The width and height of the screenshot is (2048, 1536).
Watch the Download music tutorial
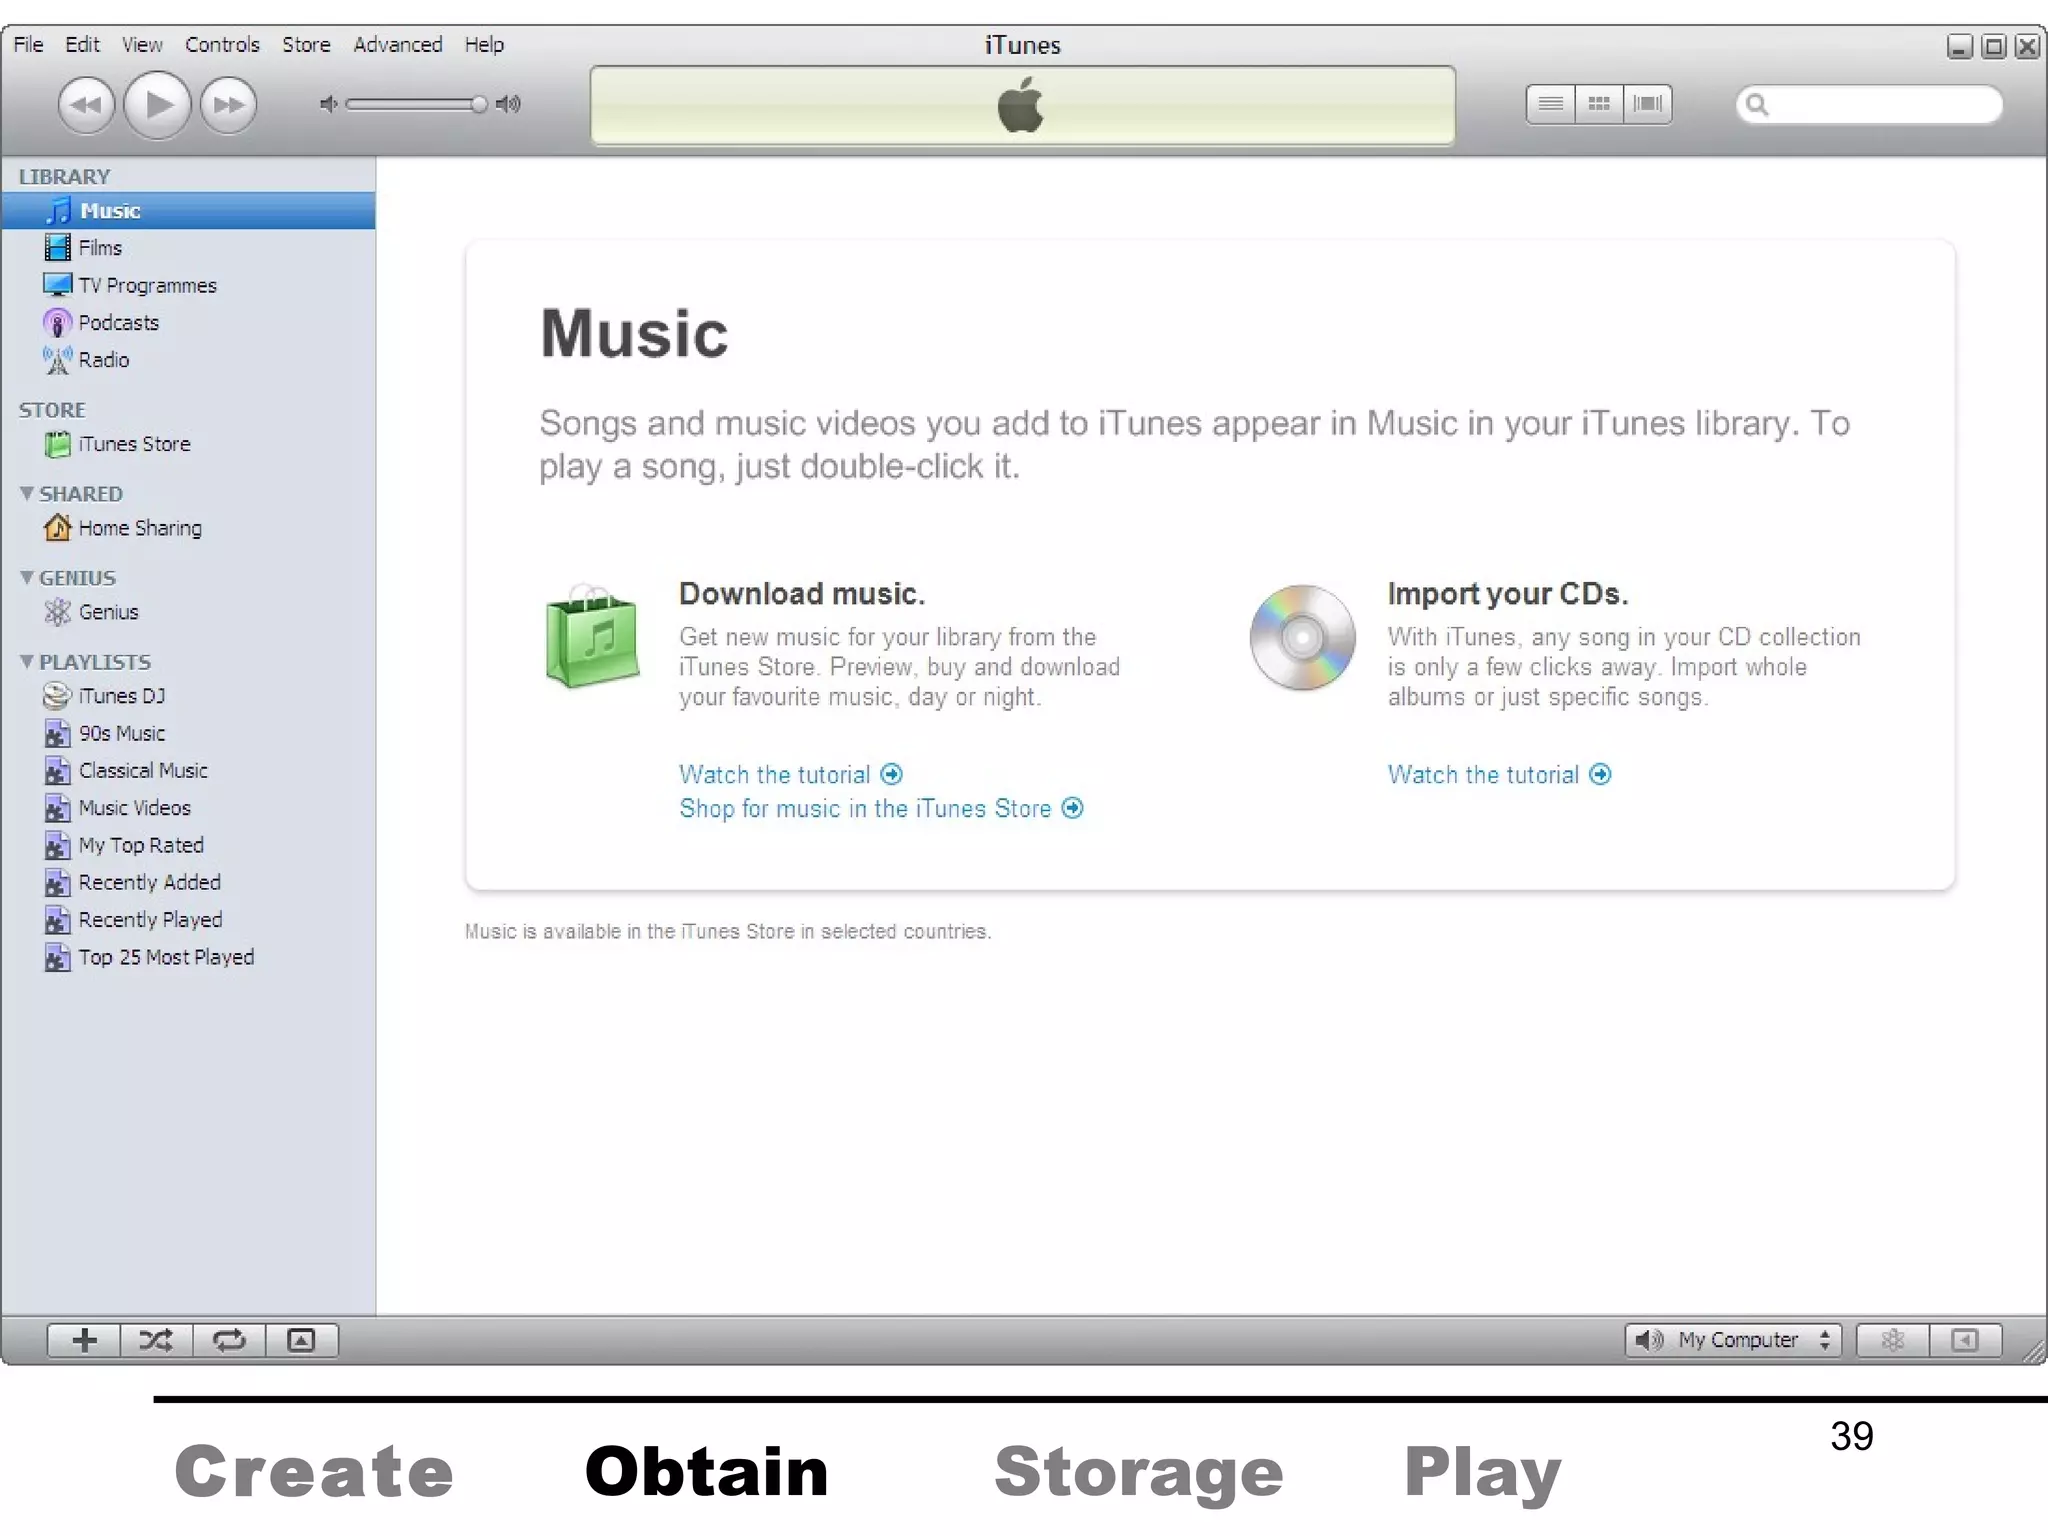pos(790,775)
